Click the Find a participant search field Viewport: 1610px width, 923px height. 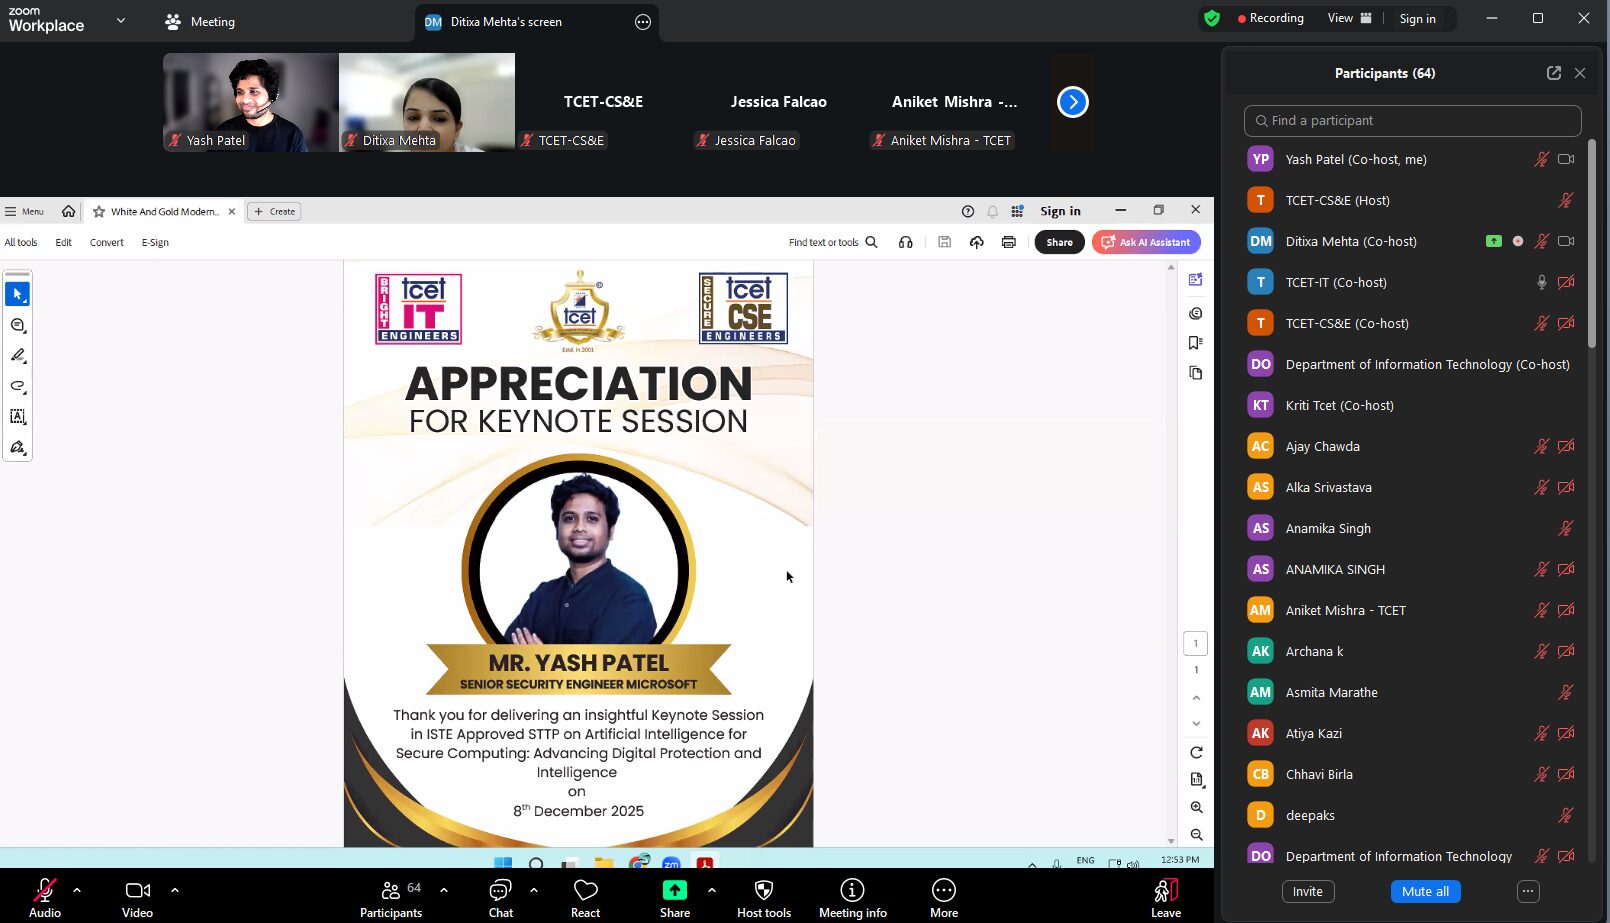click(1412, 121)
